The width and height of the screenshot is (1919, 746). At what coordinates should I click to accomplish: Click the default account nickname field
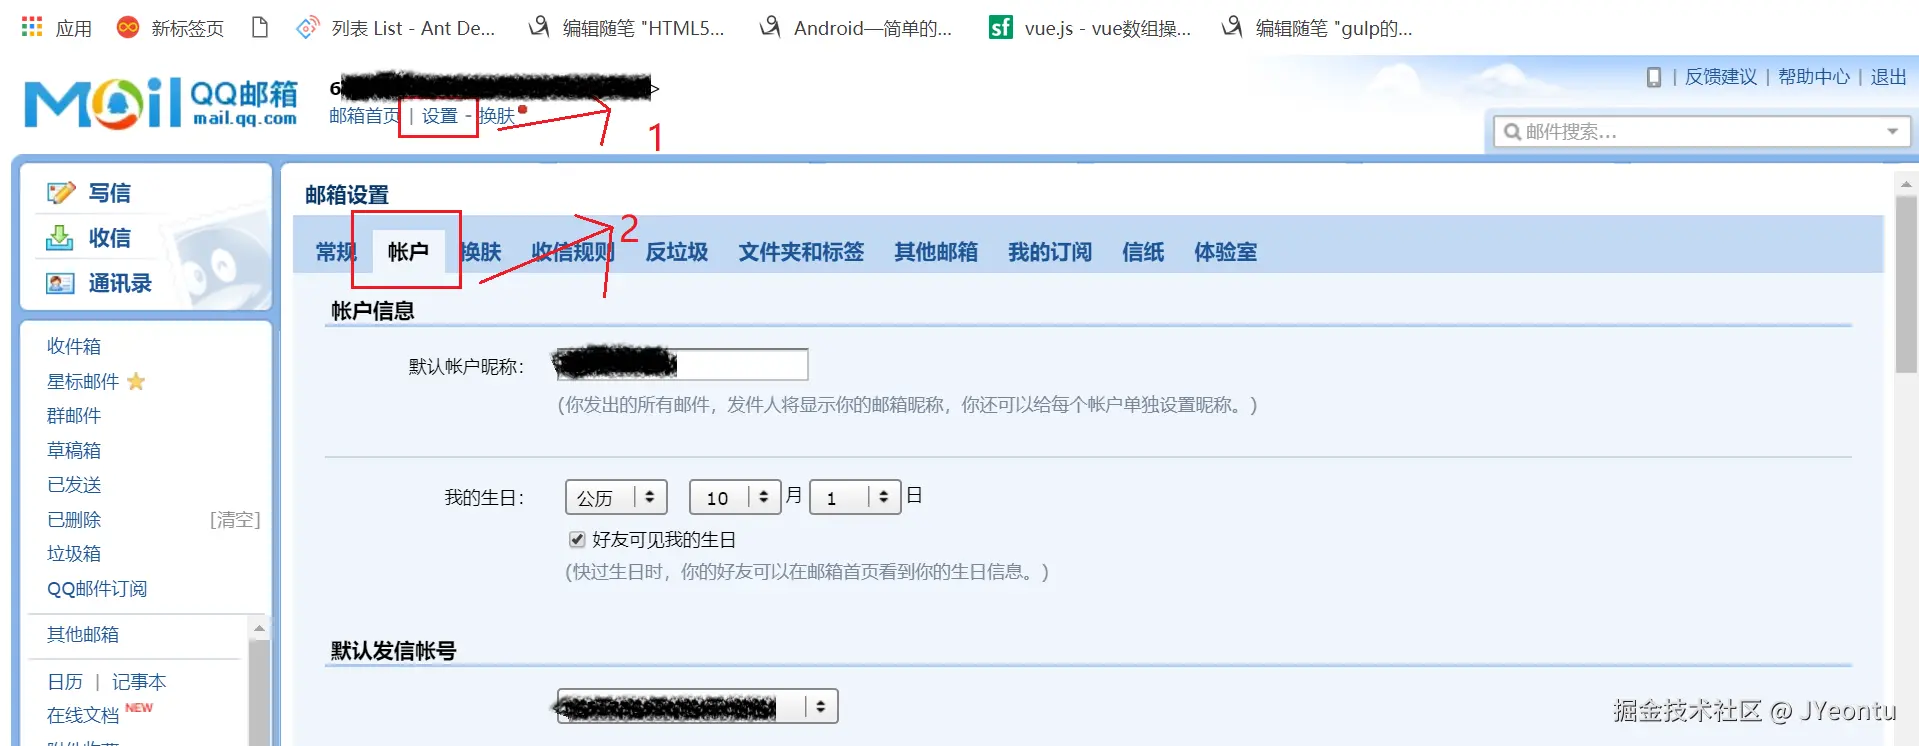[682, 364]
